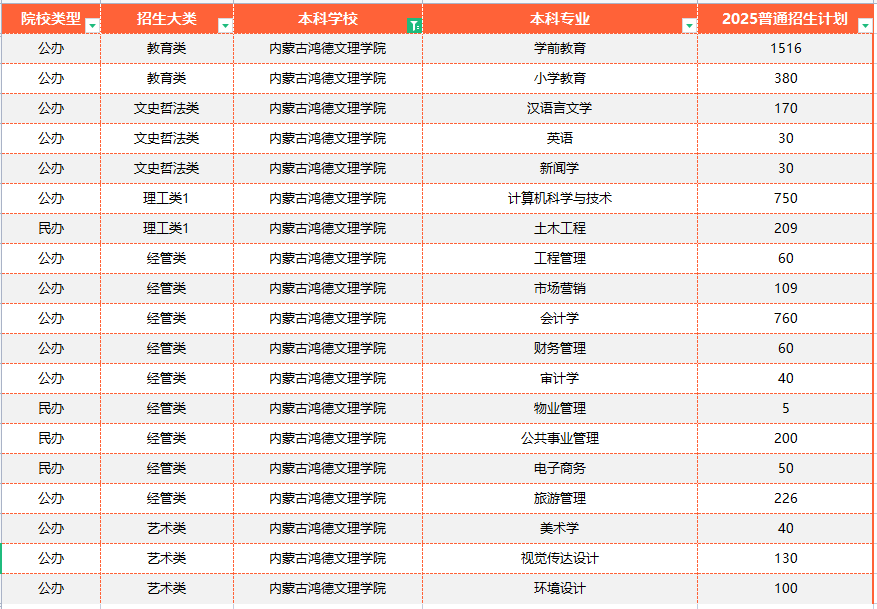
Task: Click 民办 in the 土木工程 row
Action: 51,228
